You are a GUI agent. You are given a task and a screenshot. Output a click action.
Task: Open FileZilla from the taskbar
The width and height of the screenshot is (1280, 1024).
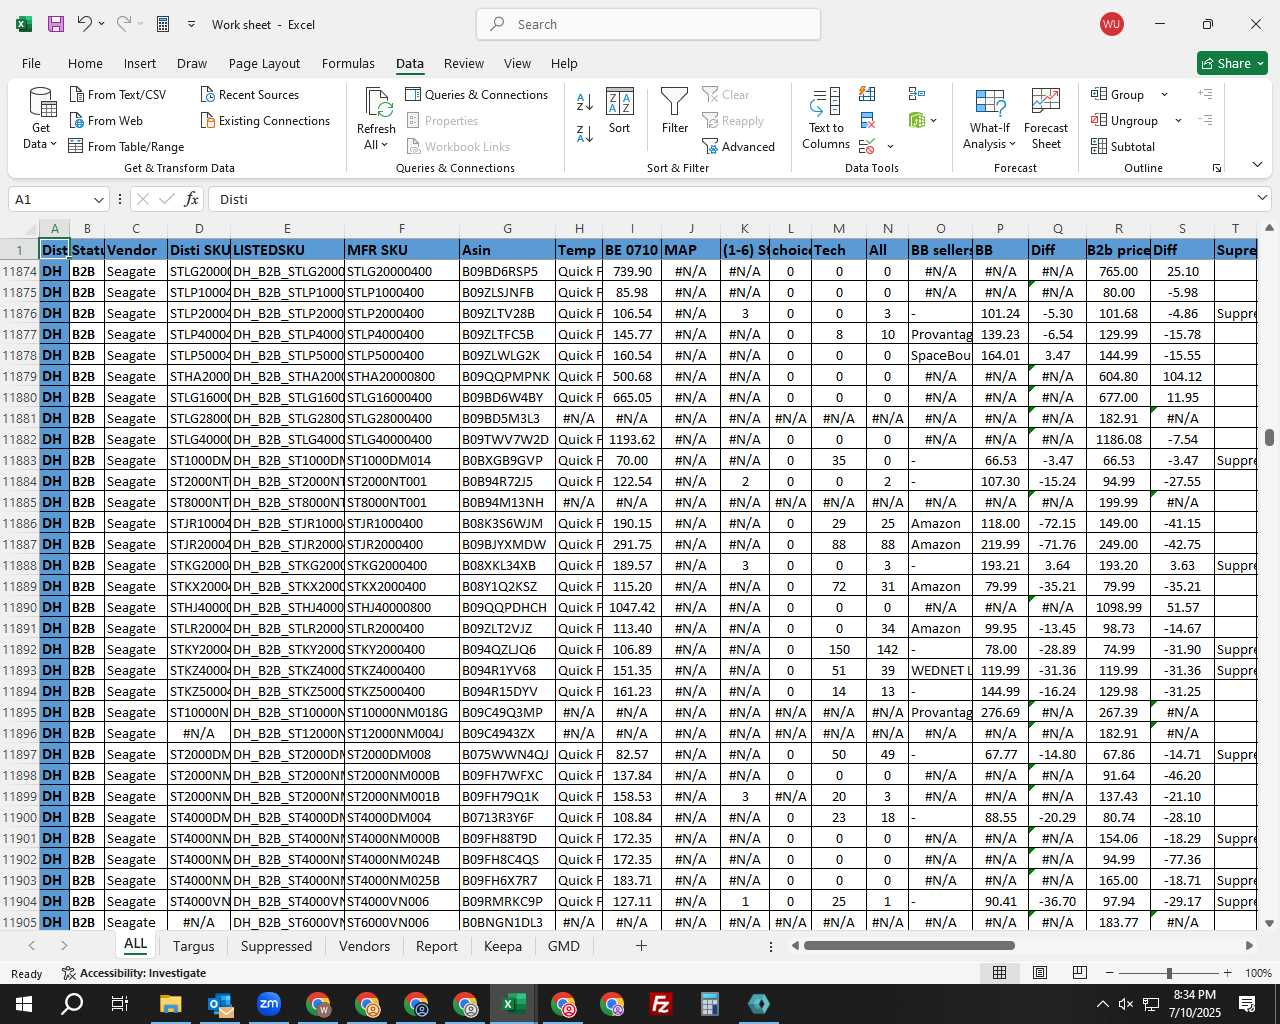click(661, 1004)
